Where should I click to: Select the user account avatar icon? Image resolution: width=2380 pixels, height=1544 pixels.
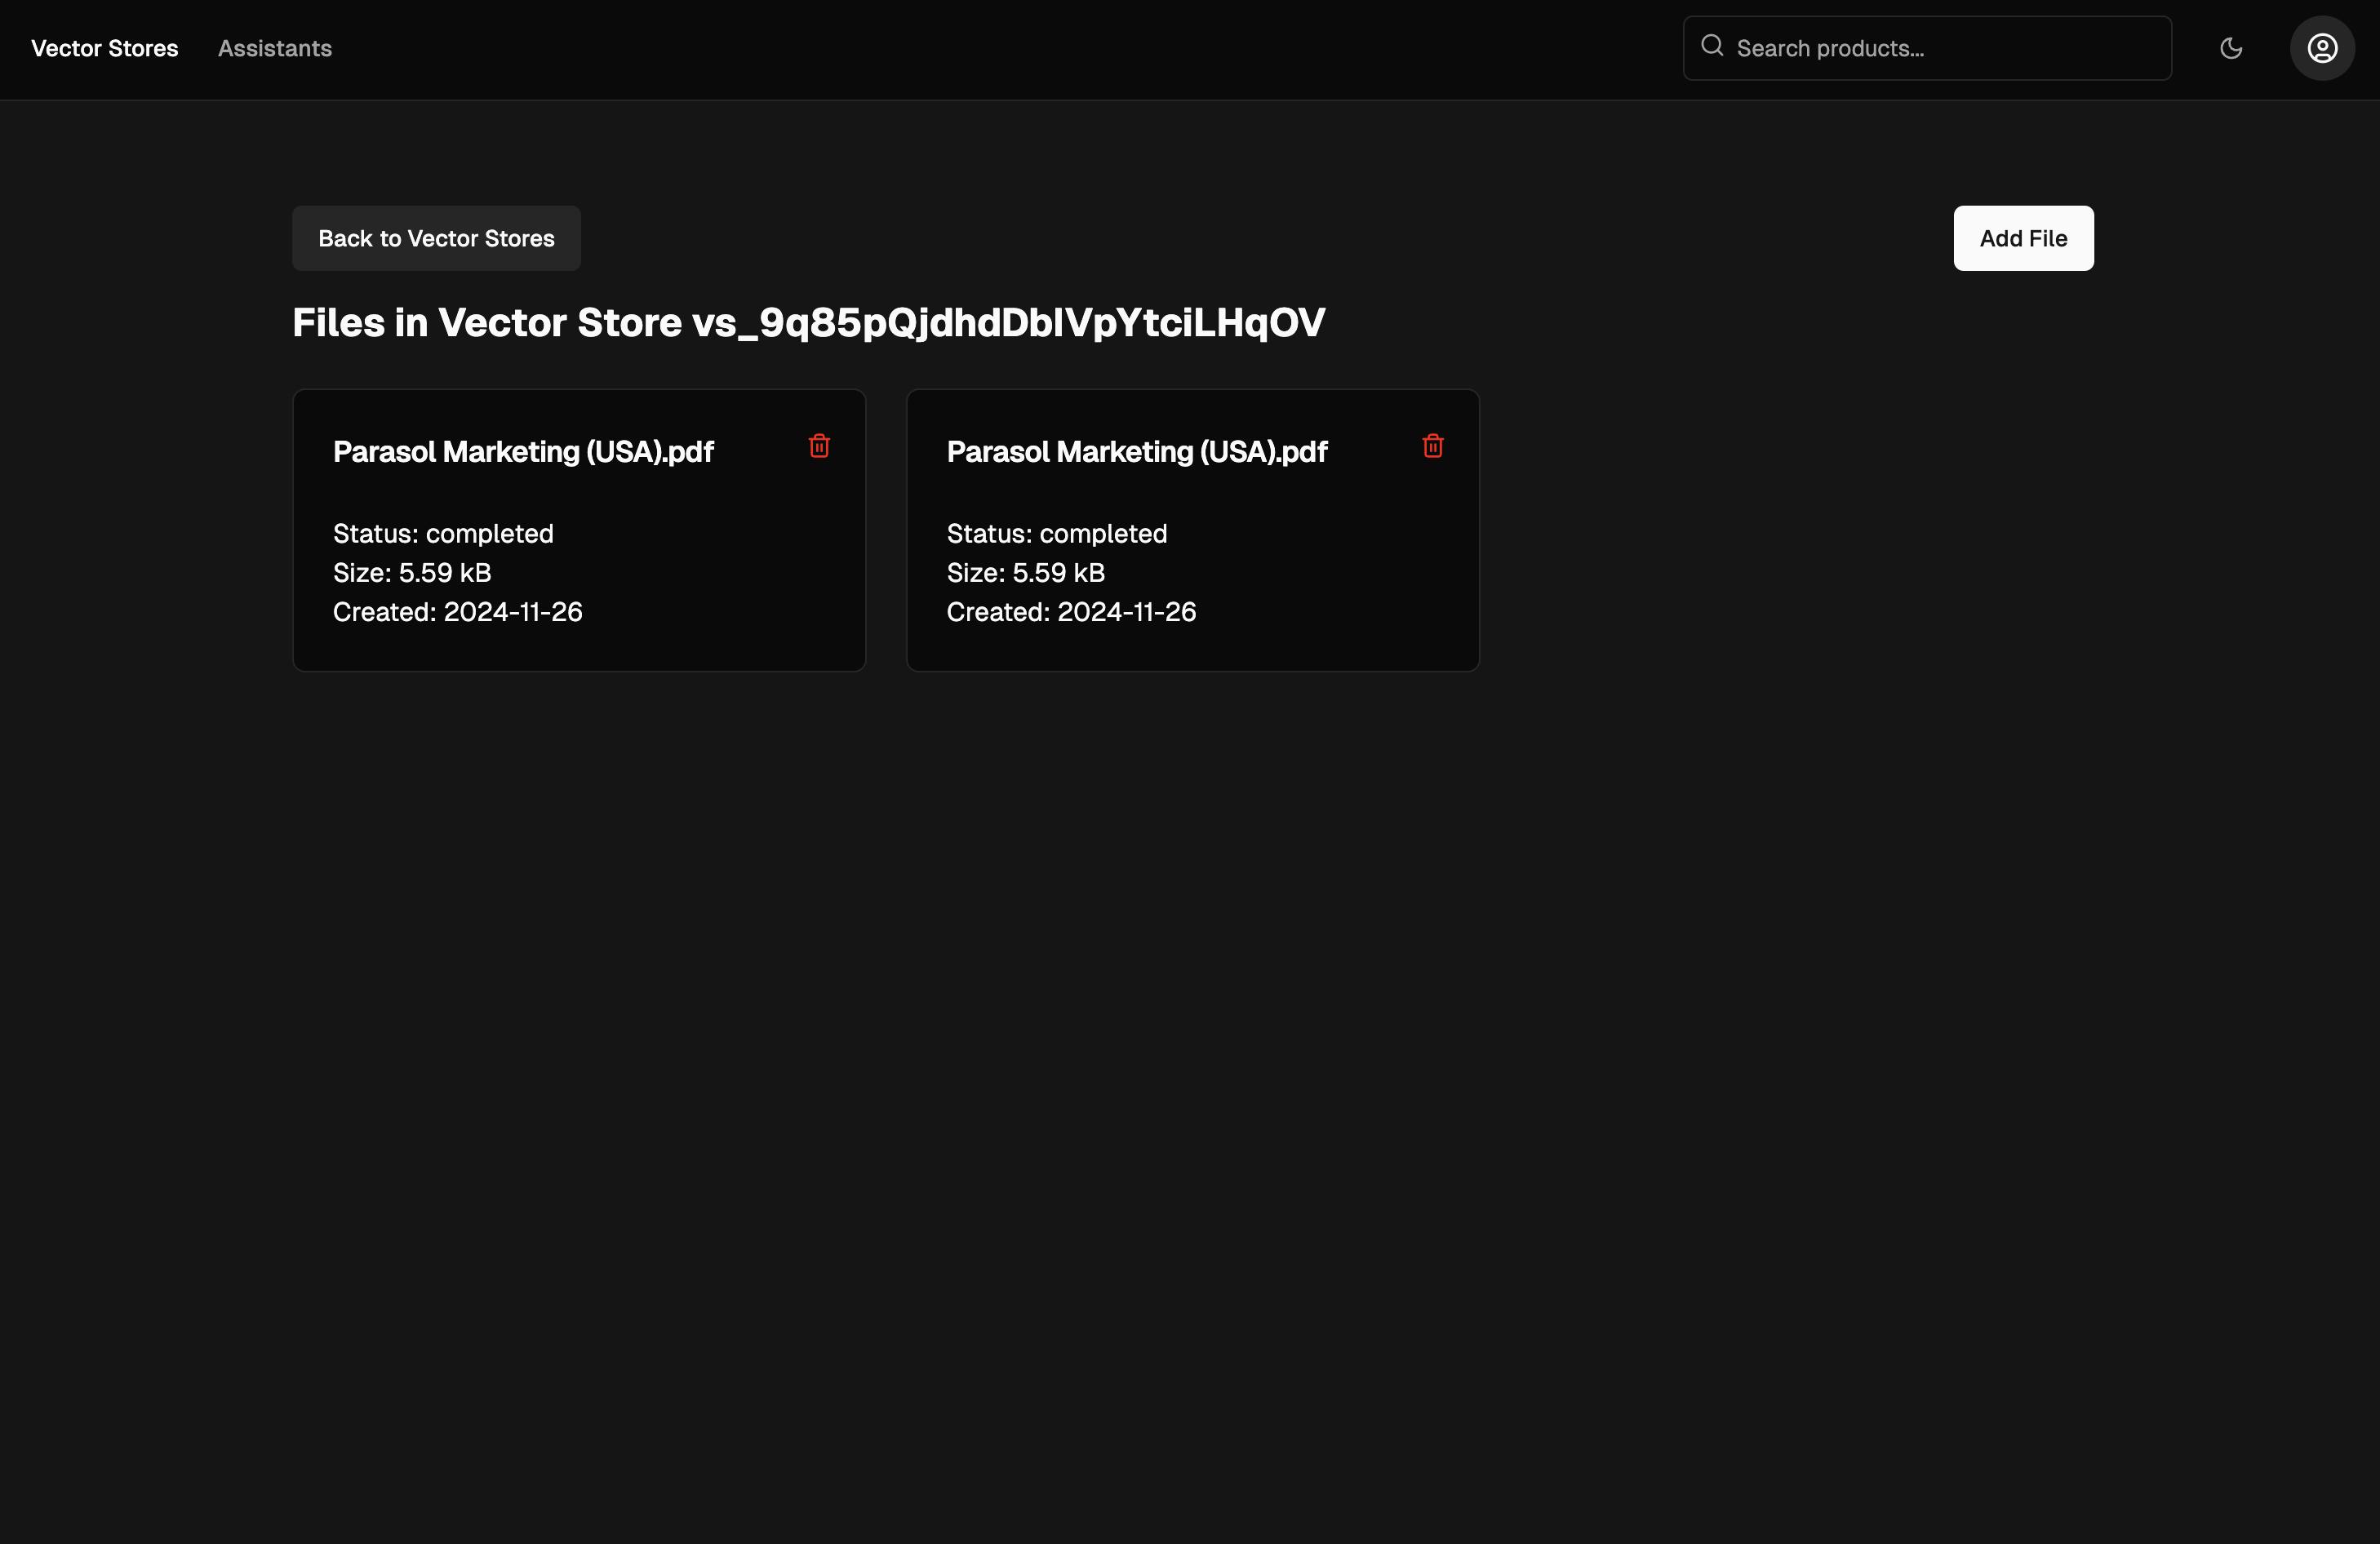[x=2321, y=47]
